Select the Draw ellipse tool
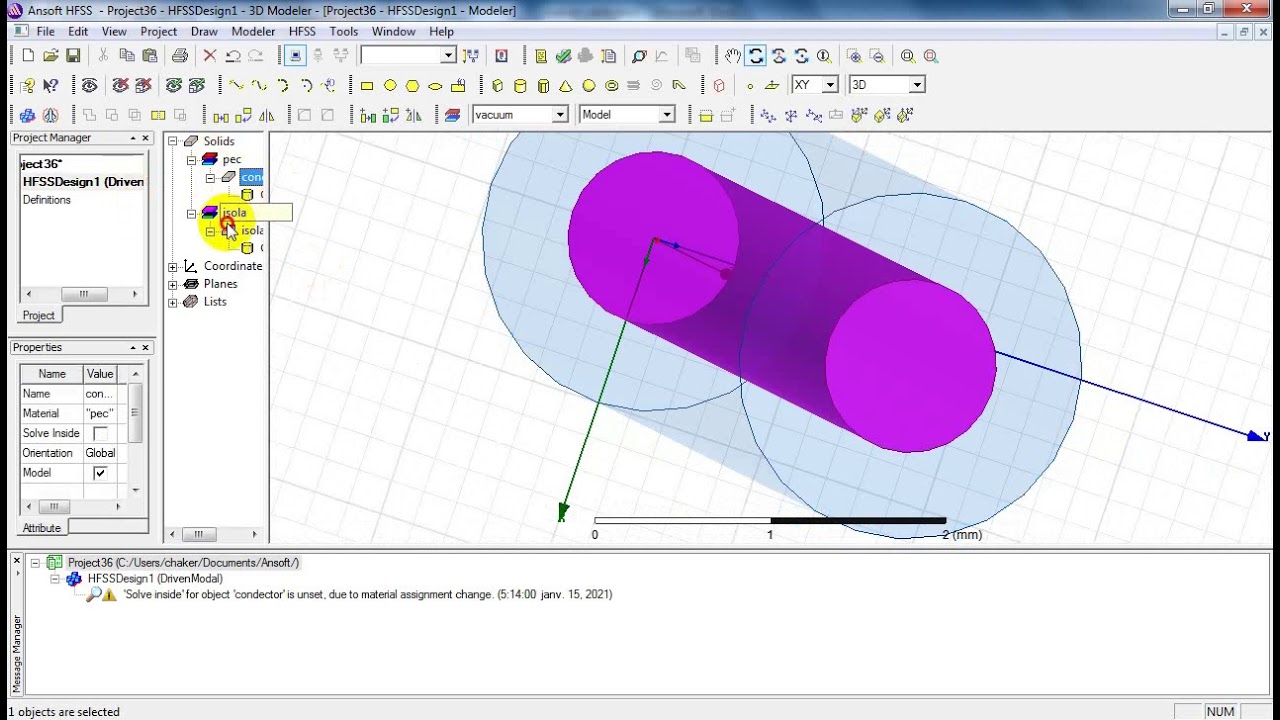This screenshot has height=720, width=1280. point(435,86)
